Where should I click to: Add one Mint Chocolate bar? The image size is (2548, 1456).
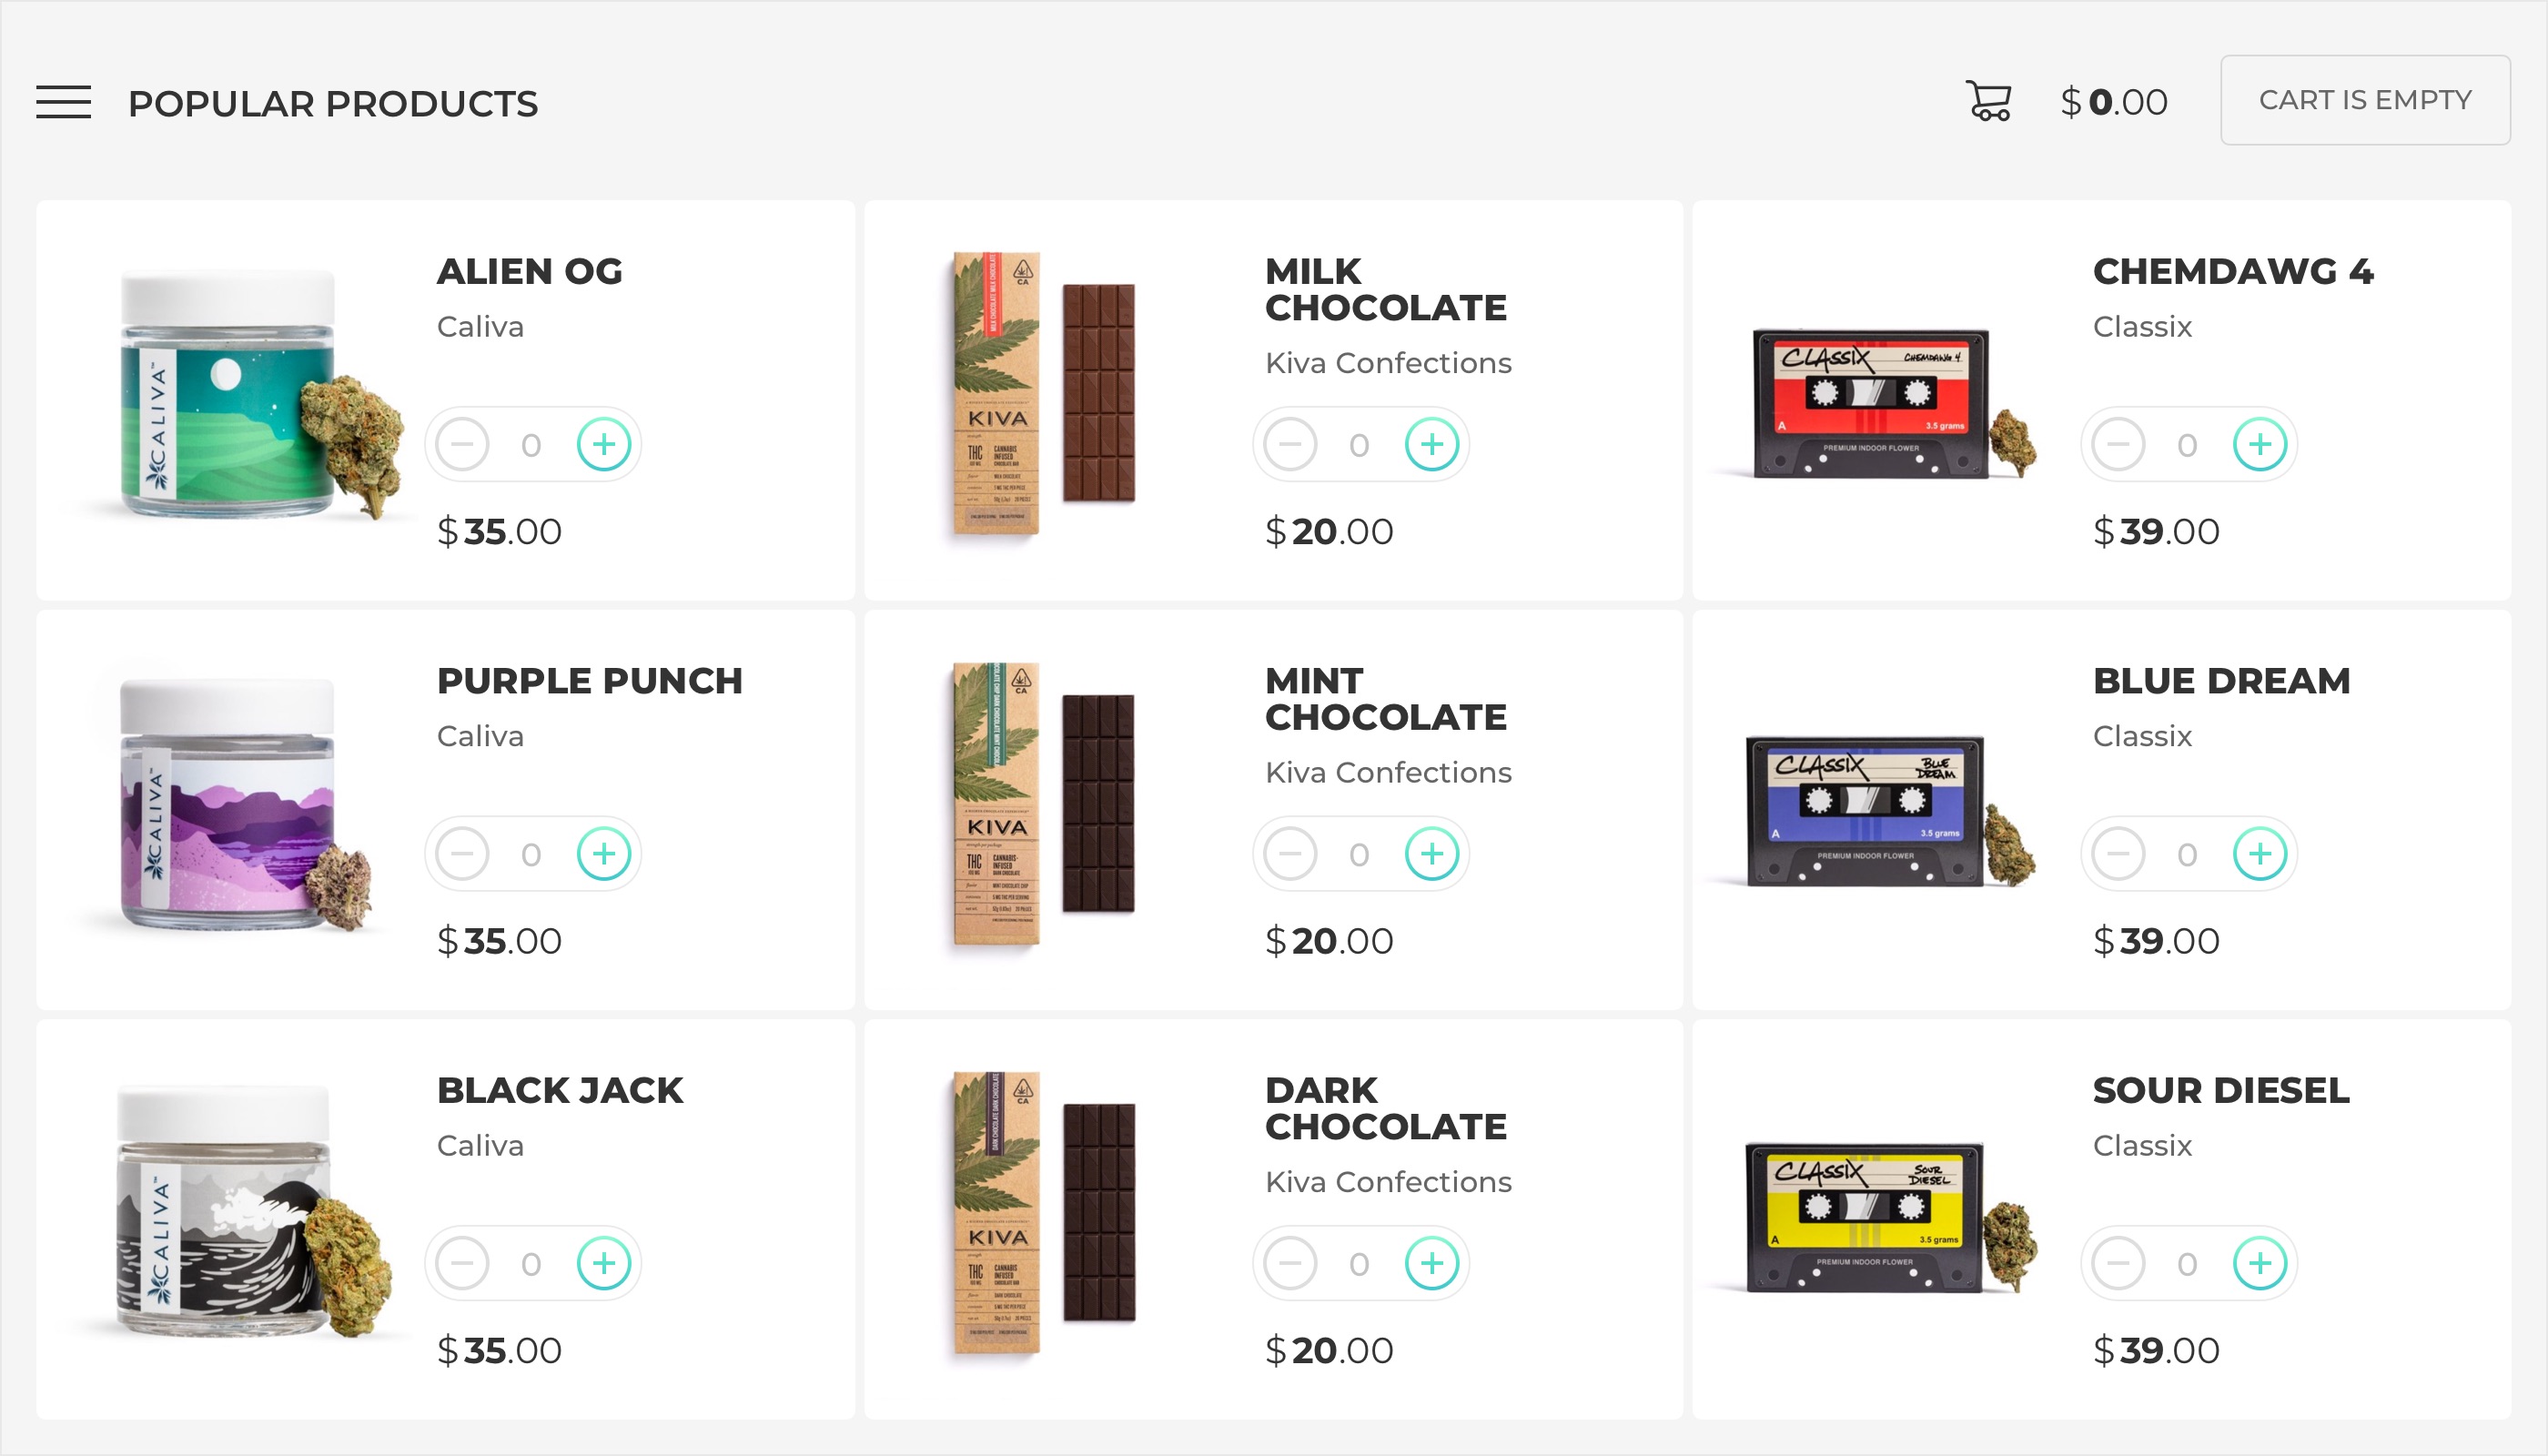pos(1432,854)
